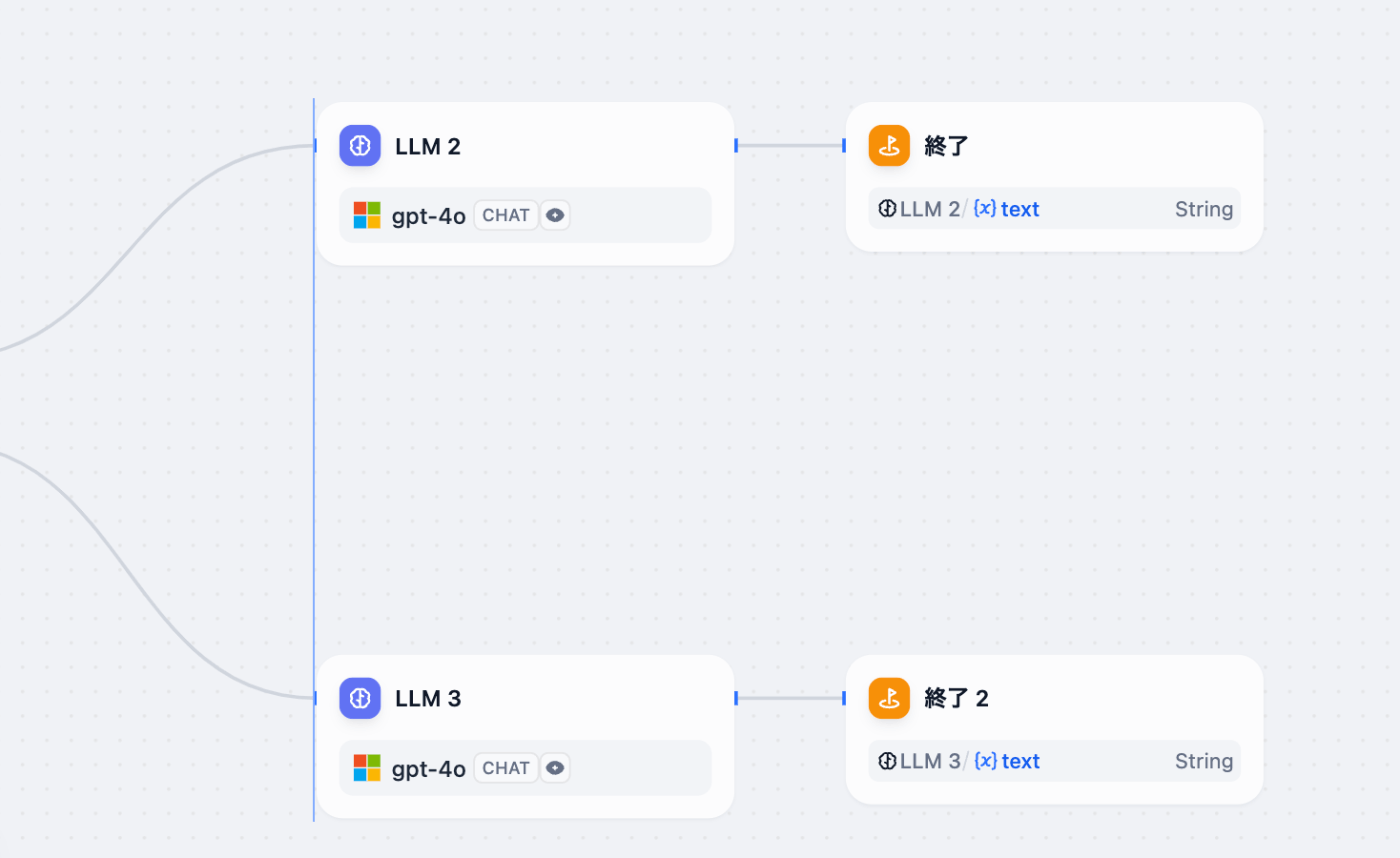
Task: Click the Microsoft logo in LLM 3
Action: 367,768
